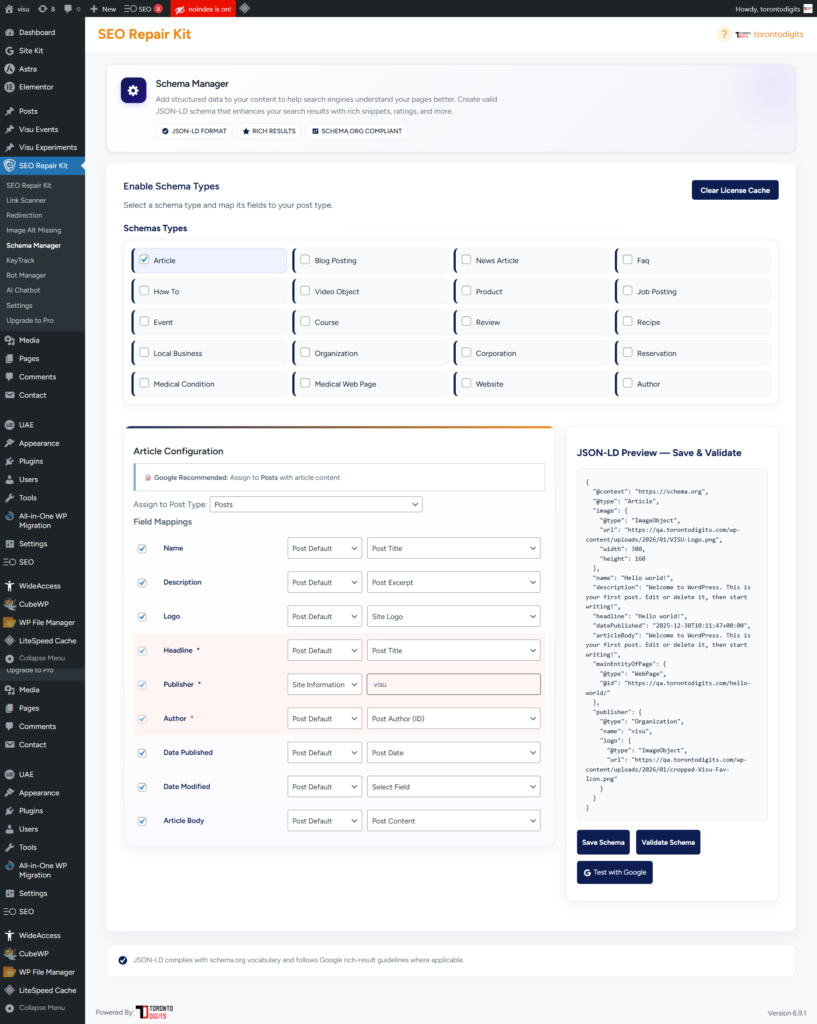Click the Clear License Cache button
Viewport: 817px width, 1024px height.
734,190
